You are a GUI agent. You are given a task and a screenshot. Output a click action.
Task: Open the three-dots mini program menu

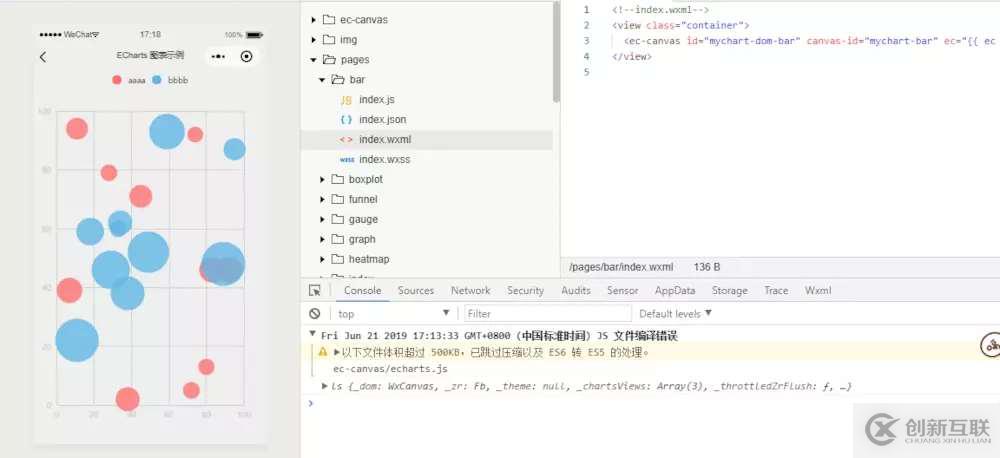218,57
